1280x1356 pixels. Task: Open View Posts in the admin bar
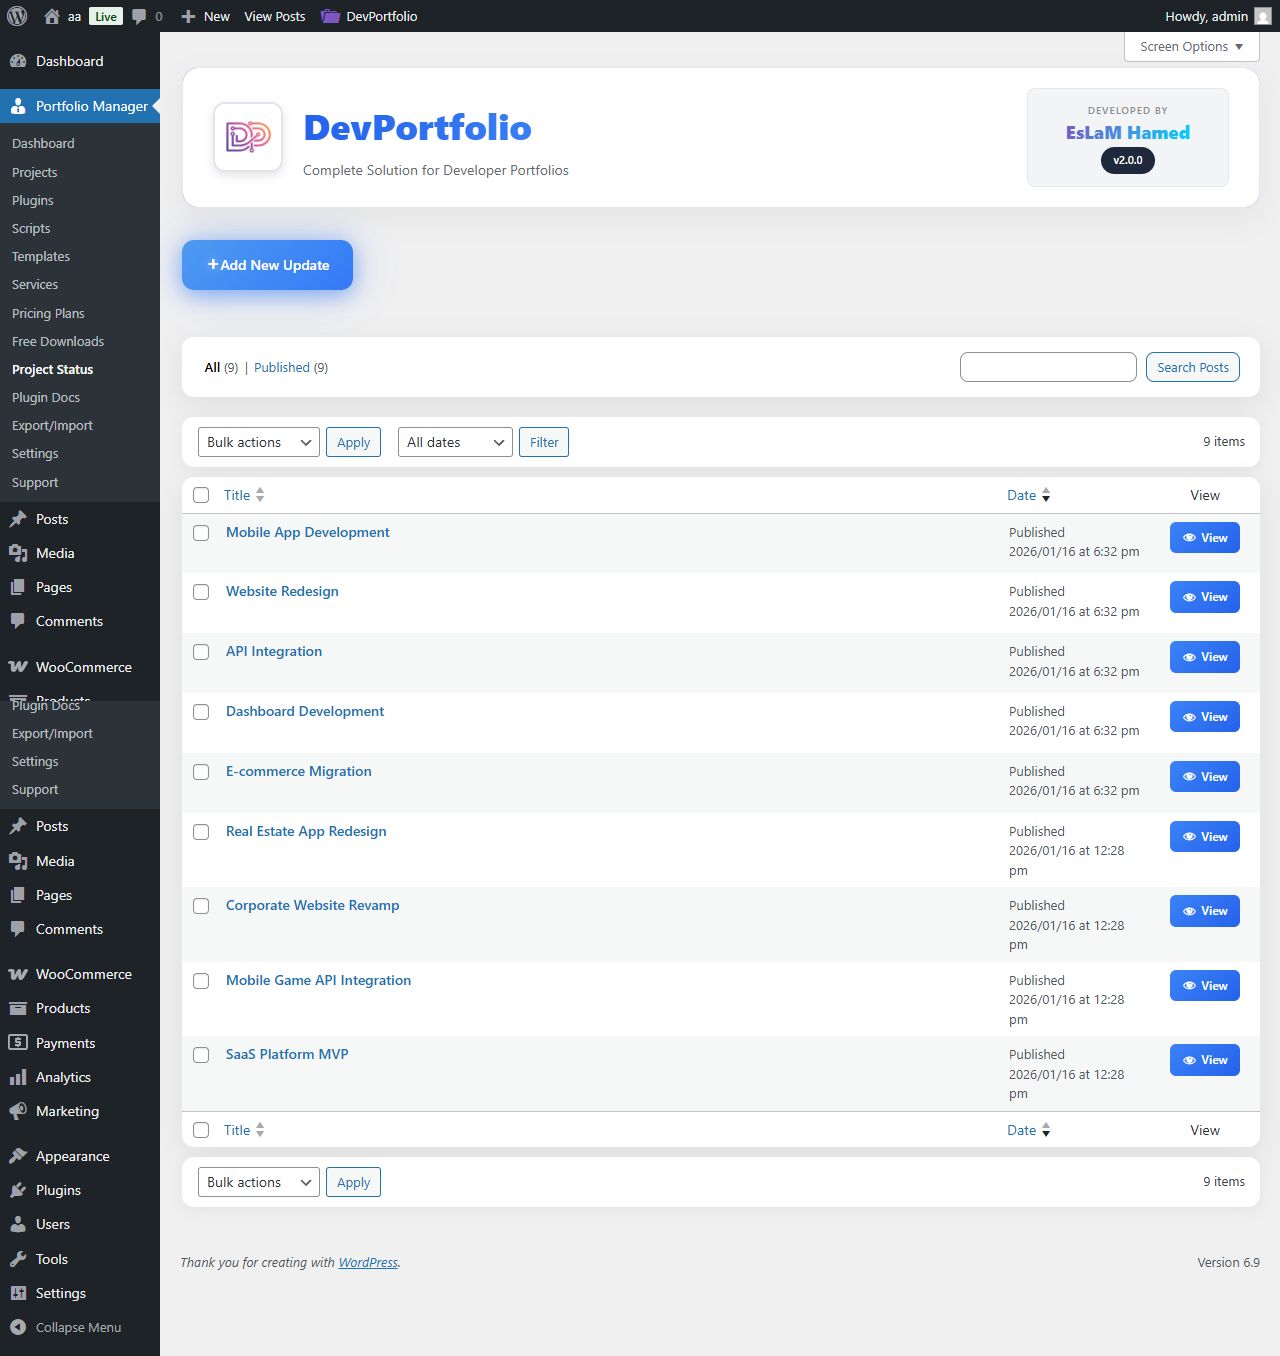(275, 16)
